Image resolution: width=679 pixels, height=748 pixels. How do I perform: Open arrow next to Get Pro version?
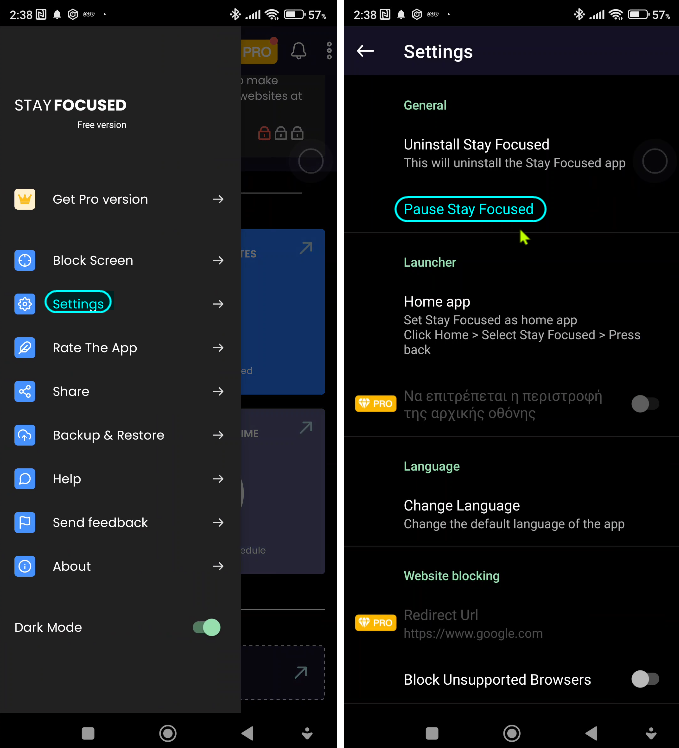218,199
